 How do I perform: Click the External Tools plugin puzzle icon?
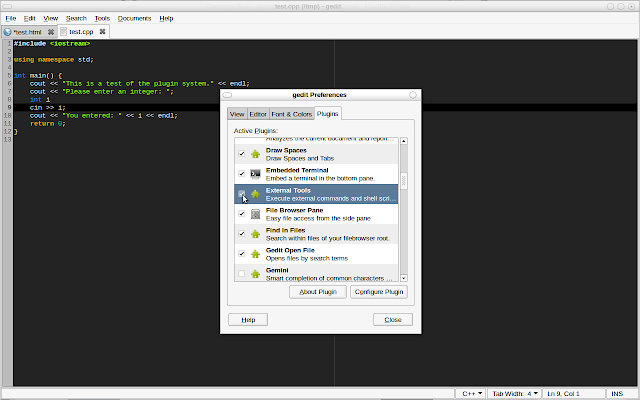[x=256, y=194]
